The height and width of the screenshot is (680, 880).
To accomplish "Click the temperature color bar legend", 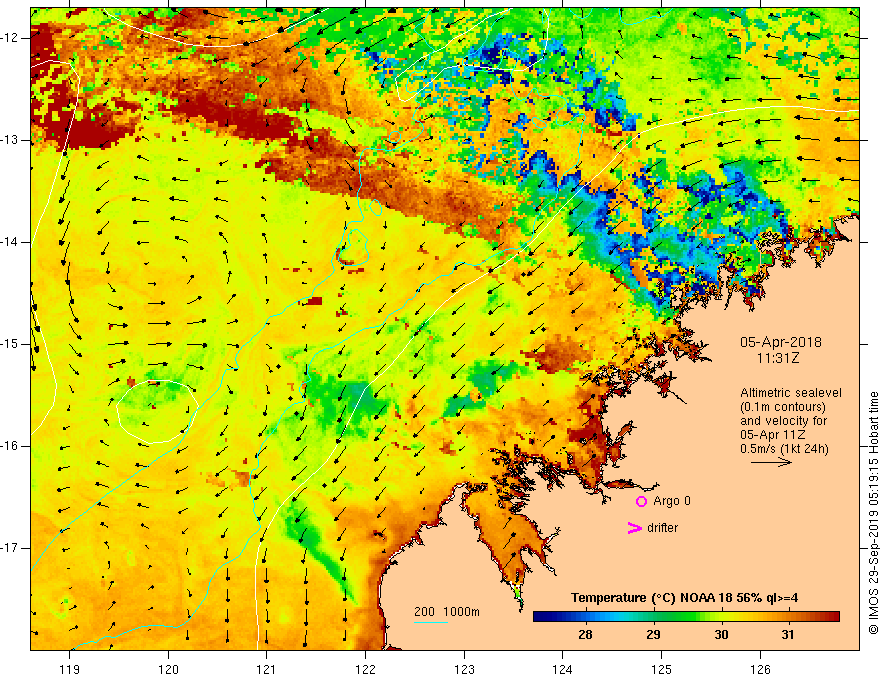I will [686, 616].
